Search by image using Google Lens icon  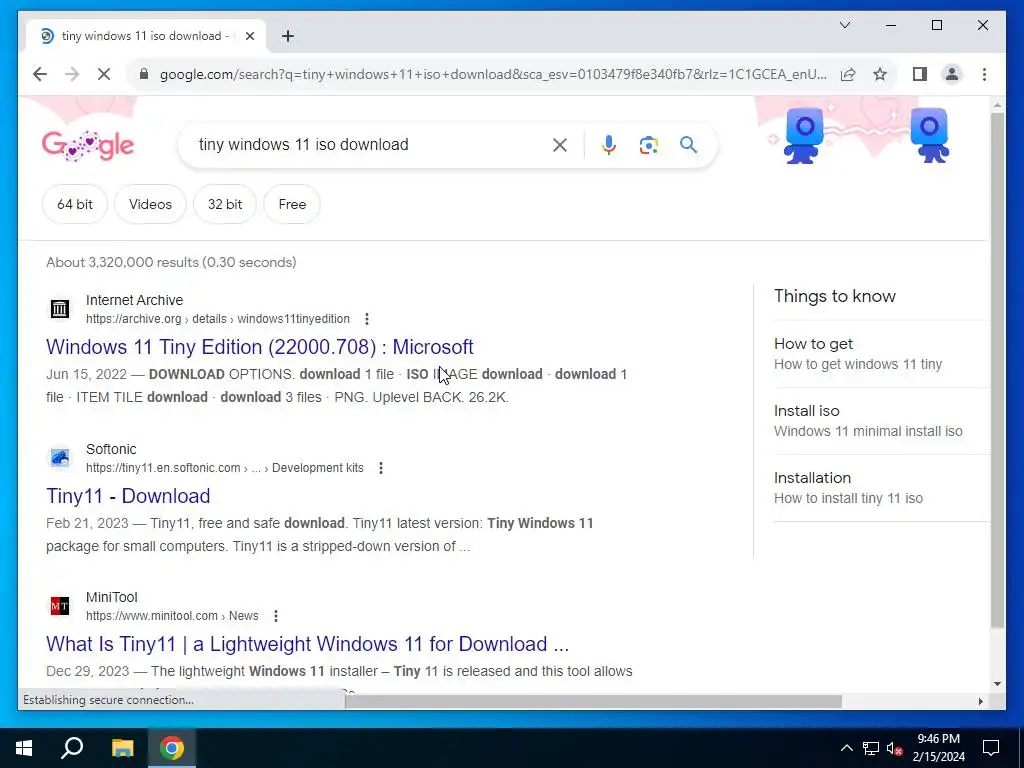(x=648, y=145)
